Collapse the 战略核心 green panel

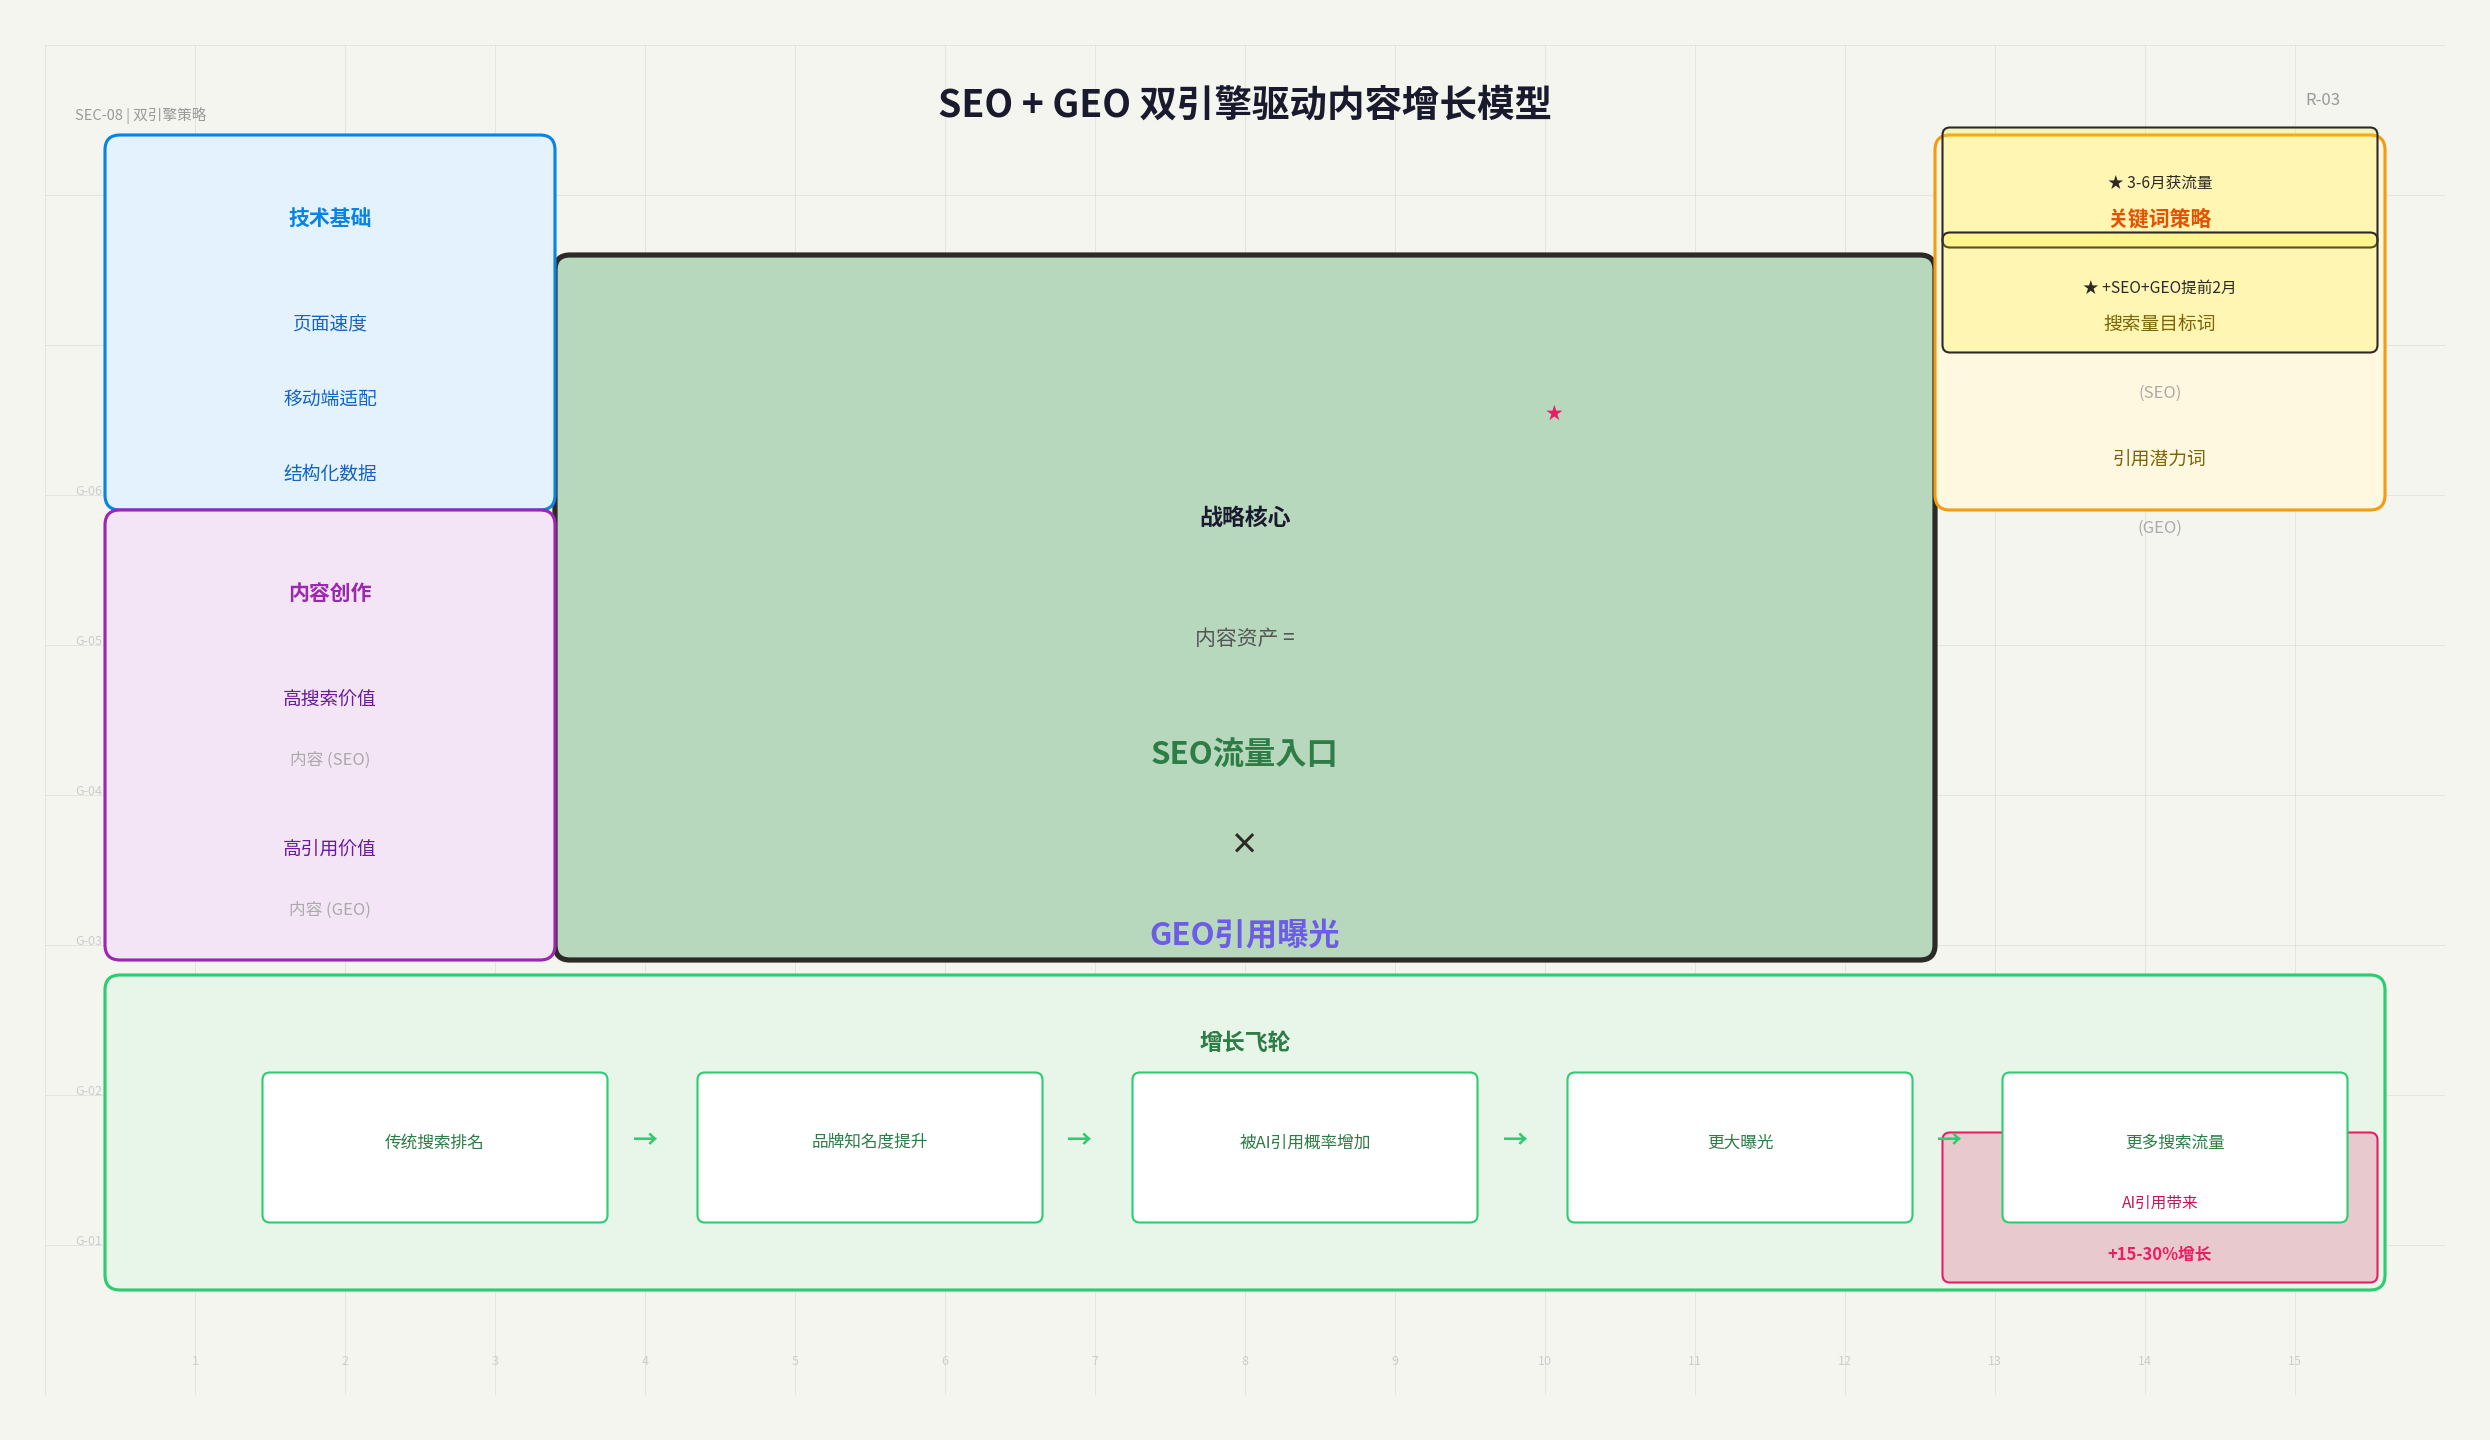(1243, 518)
